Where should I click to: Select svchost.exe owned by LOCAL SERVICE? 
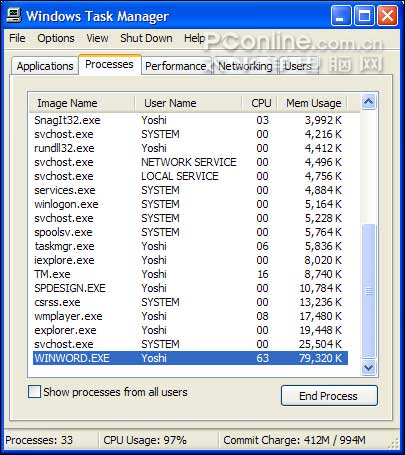tap(190, 176)
